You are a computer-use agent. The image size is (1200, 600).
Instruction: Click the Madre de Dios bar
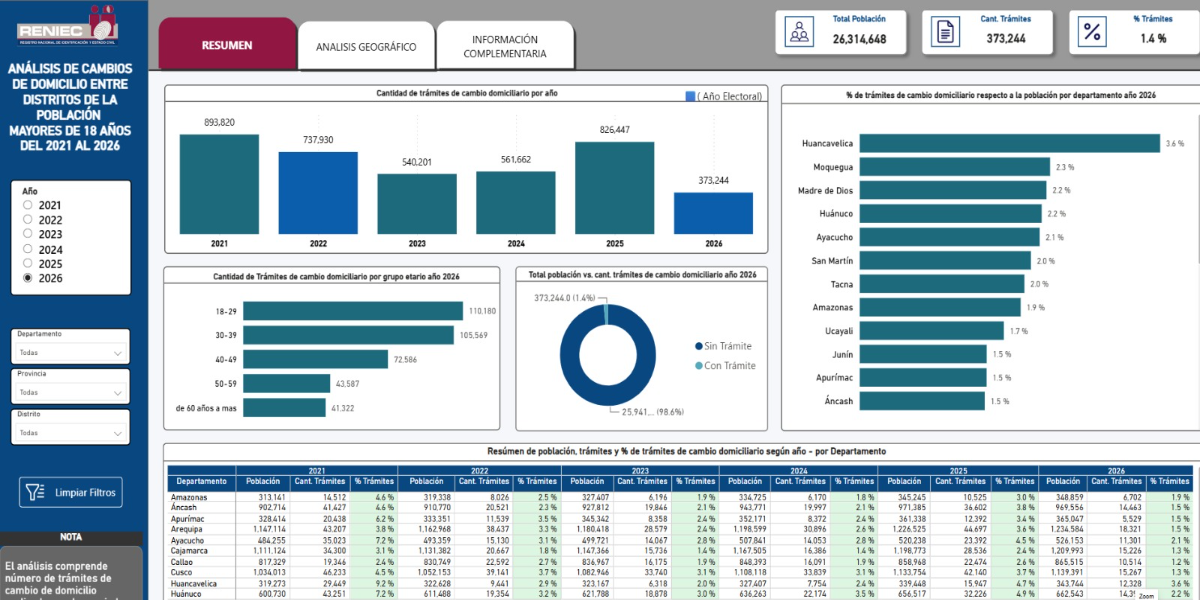pos(953,190)
